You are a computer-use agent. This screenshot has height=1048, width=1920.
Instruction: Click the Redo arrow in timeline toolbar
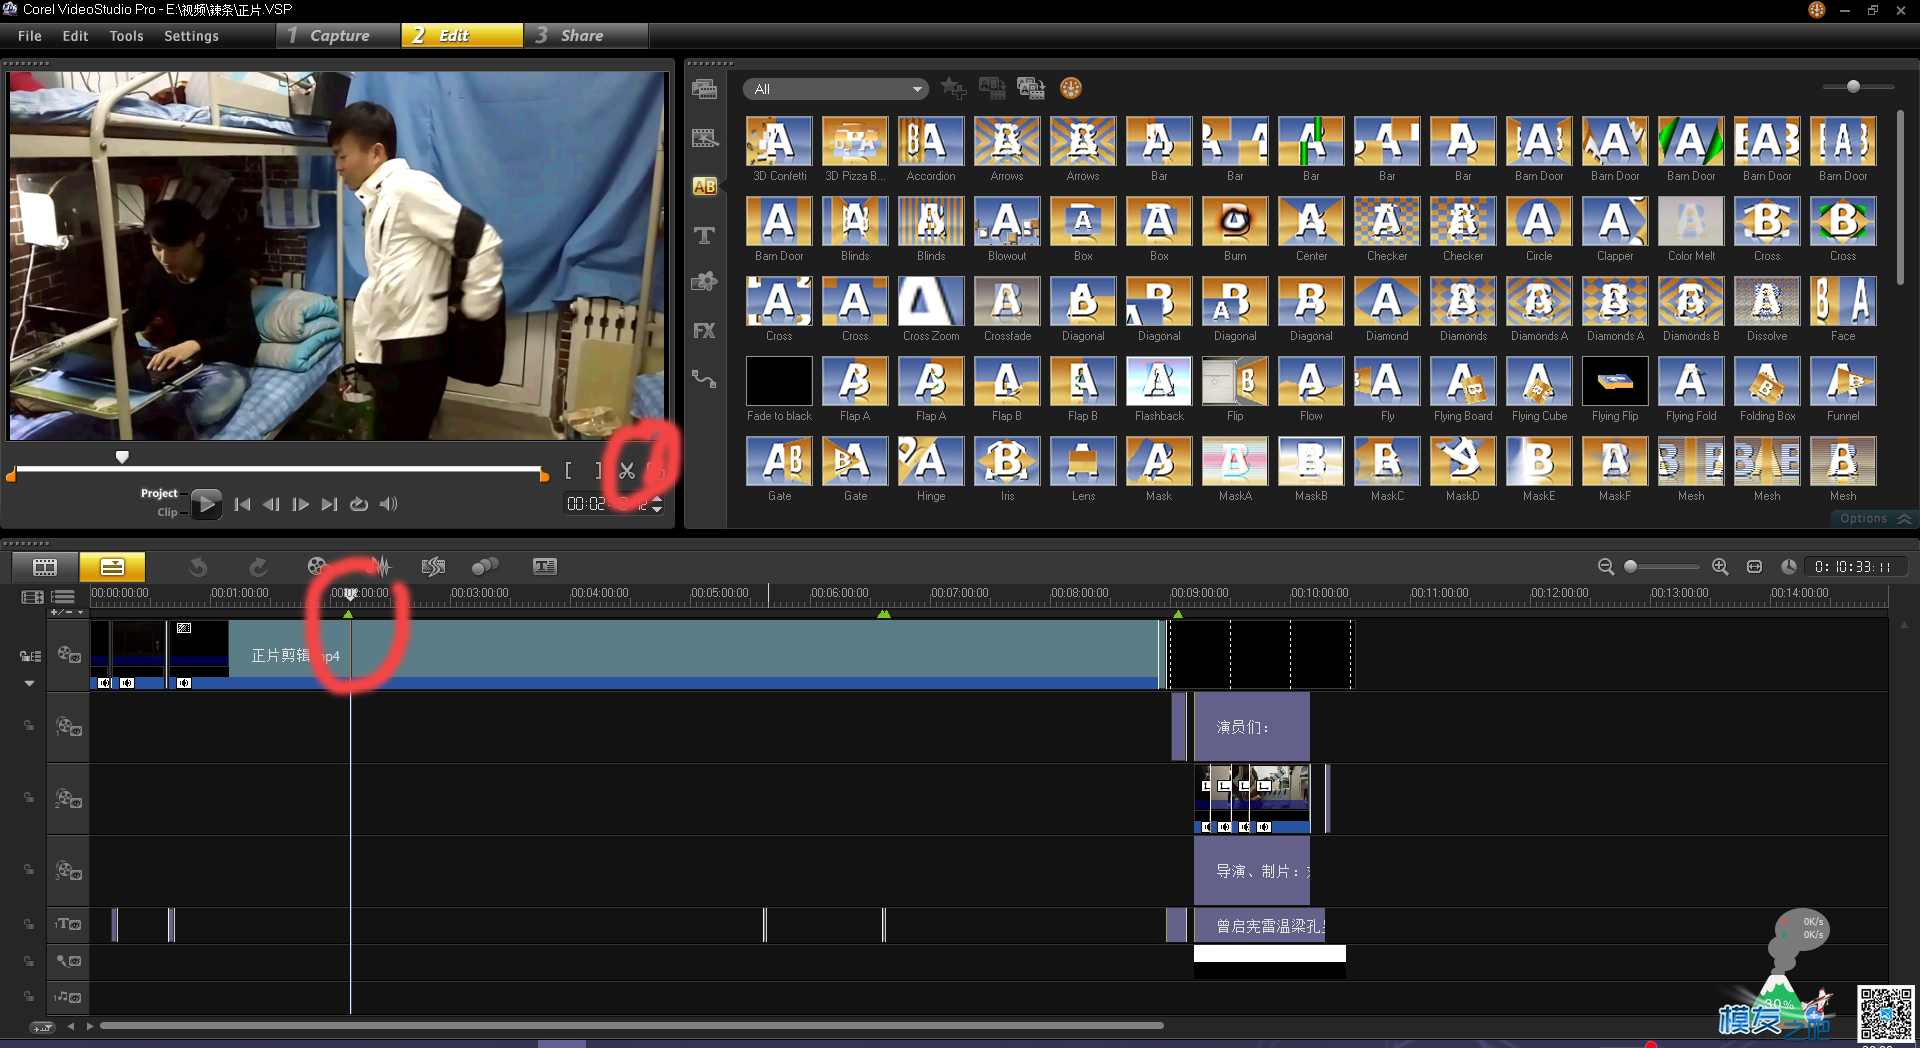258,567
